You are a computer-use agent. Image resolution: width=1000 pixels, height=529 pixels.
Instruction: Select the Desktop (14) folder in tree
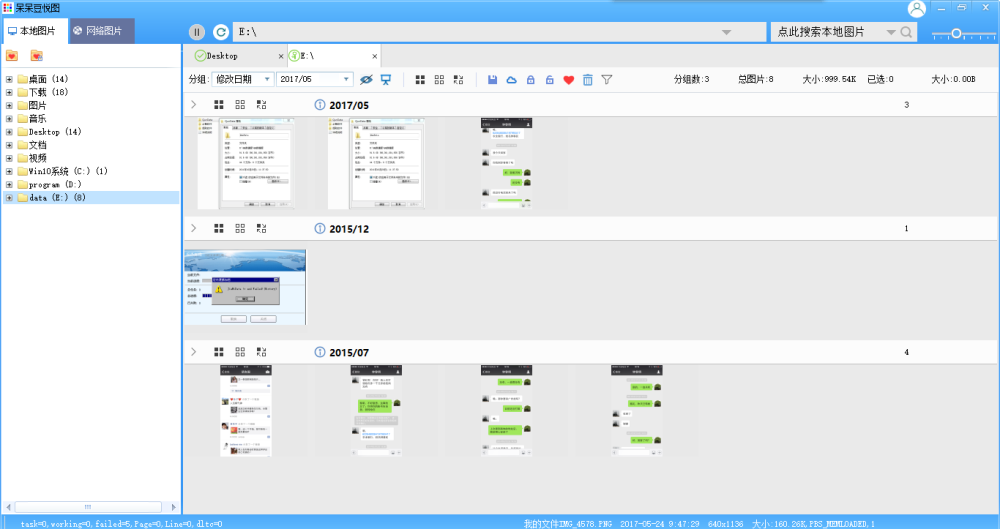[x=54, y=132]
